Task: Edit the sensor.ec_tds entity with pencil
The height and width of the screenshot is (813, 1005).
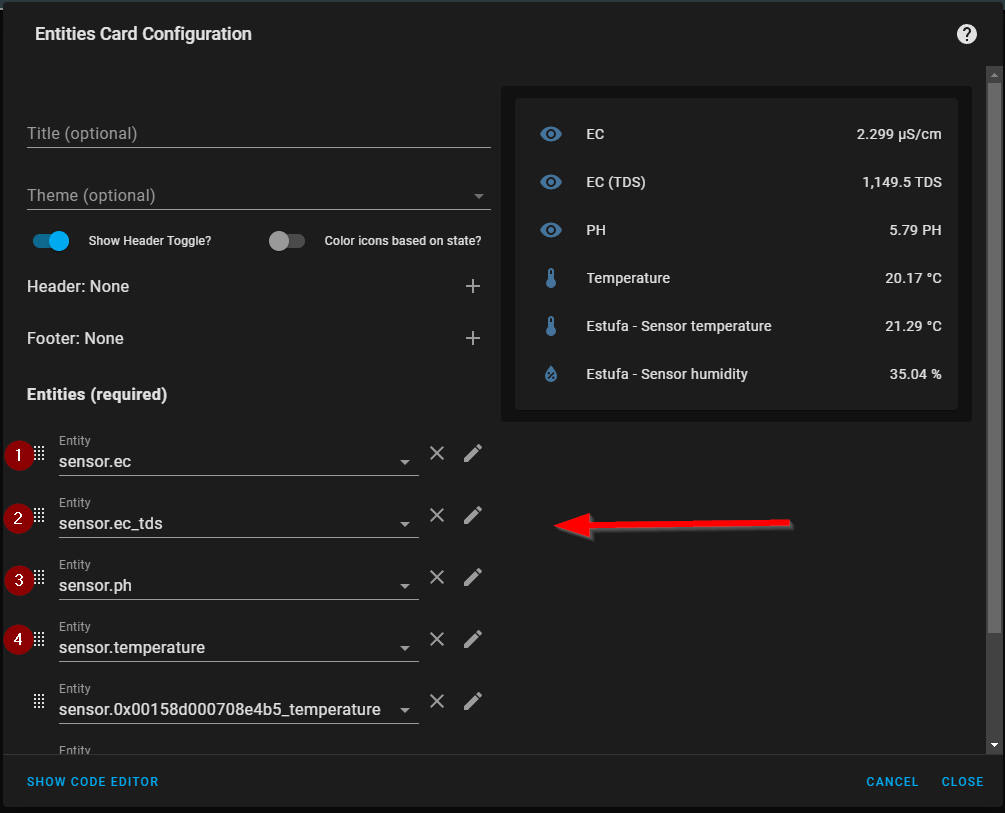Action: tap(473, 515)
